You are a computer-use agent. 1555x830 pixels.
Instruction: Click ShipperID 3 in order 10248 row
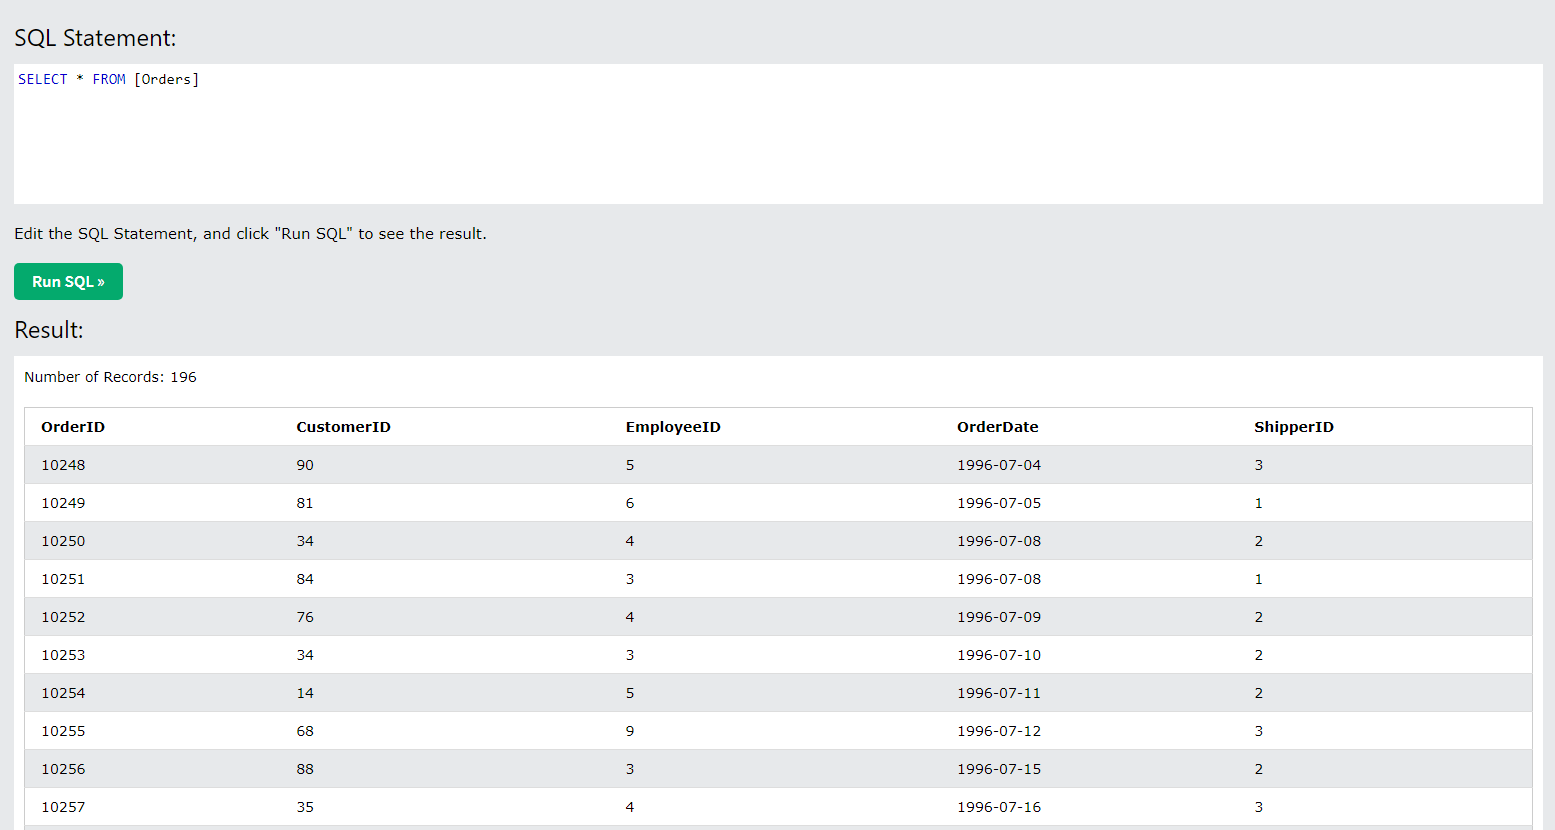point(1259,465)
